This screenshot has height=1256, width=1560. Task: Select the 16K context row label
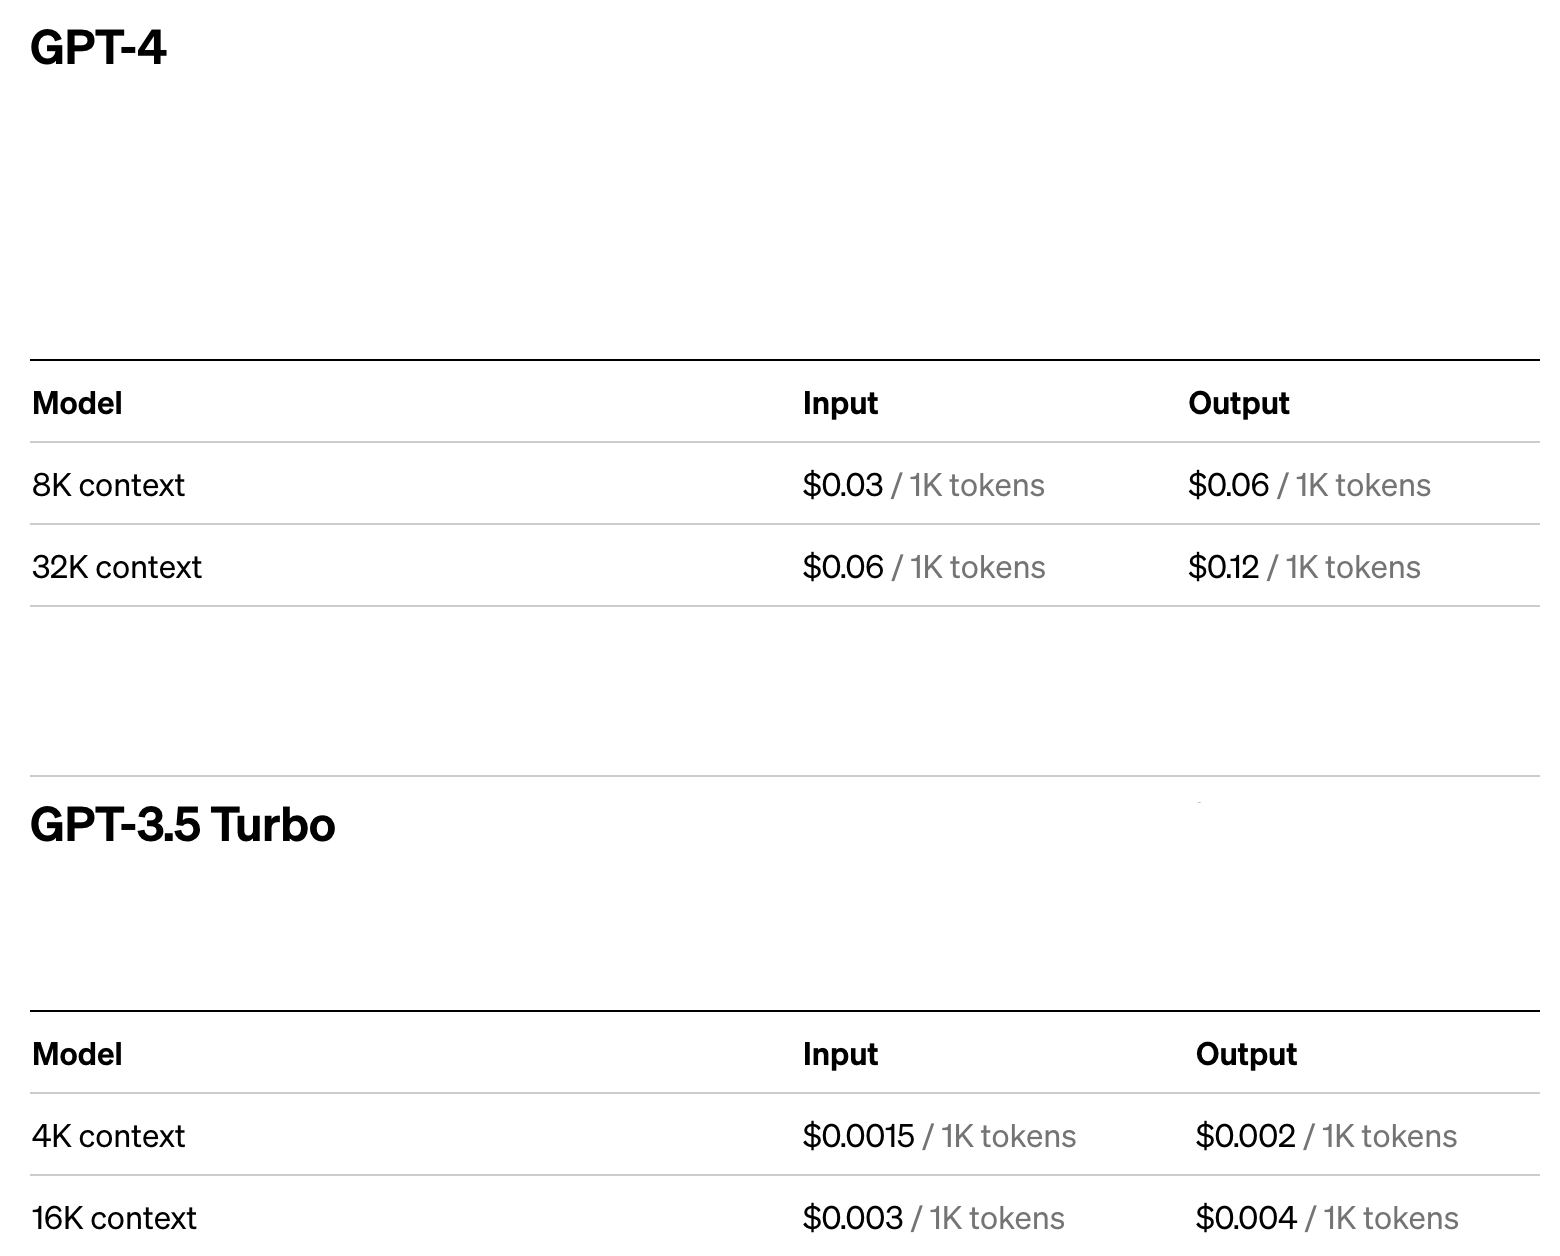[114, 1218]
